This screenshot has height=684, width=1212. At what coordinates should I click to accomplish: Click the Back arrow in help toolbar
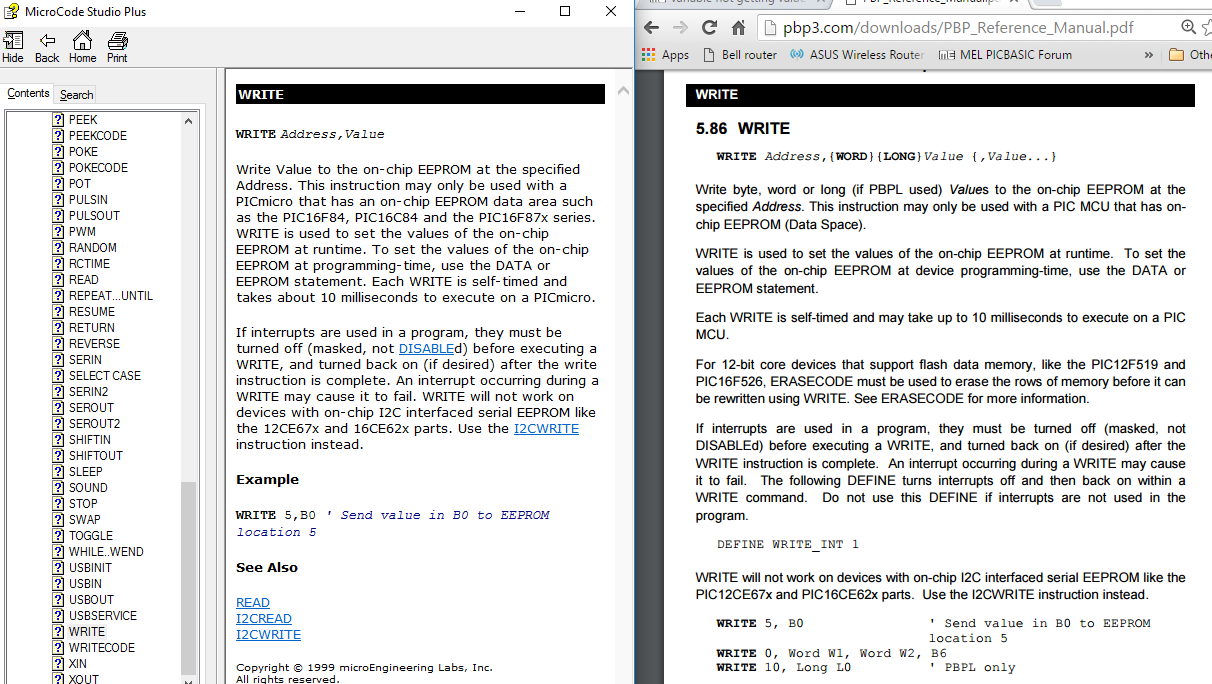click(47, 46)
